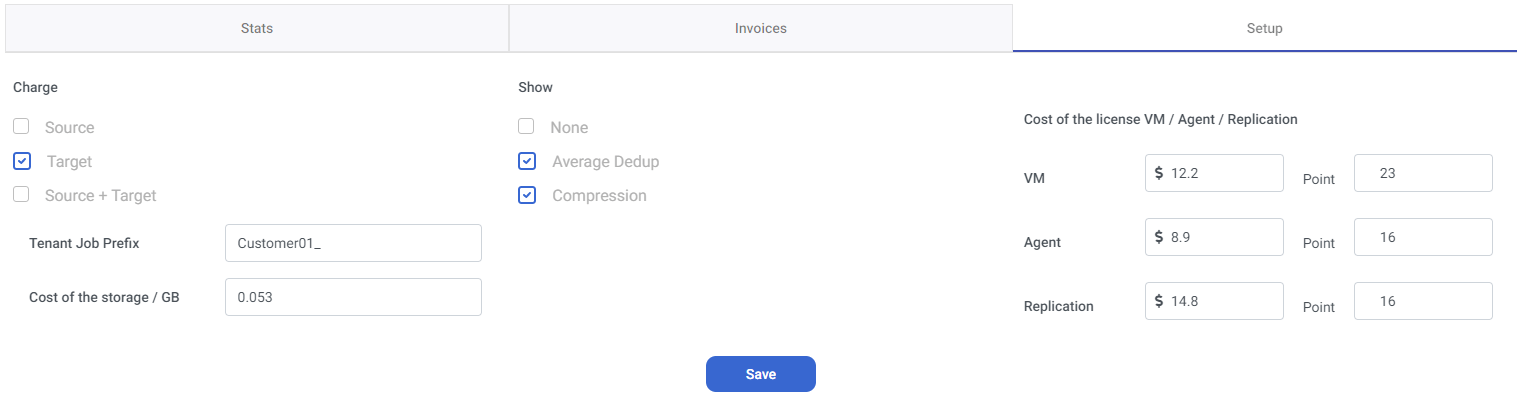Click the dollar icon in VM cost field
The height and width of the screenshot is (401, 1526).
1159,173
